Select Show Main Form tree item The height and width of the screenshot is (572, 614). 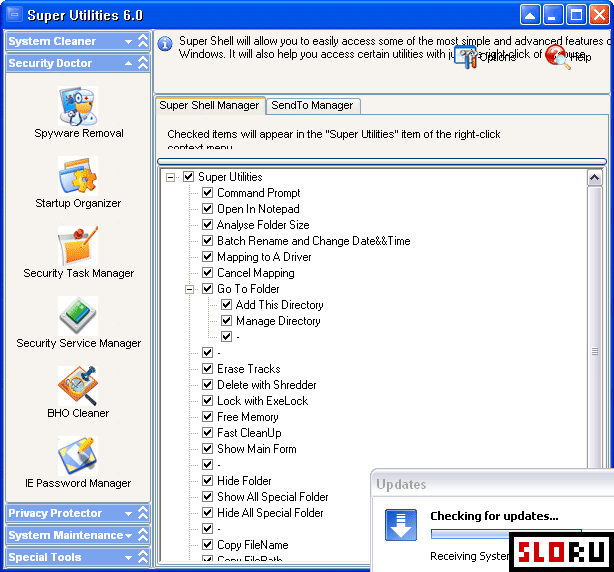[x=256, y=449]
